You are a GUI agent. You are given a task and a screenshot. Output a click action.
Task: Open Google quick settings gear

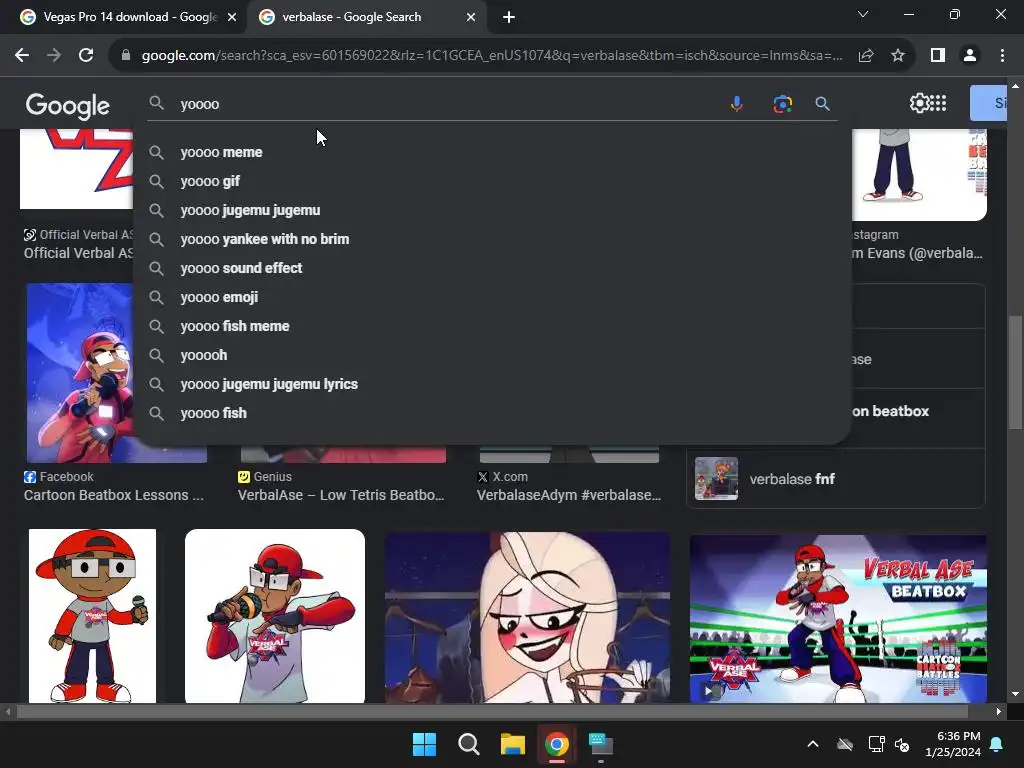[919, 103]
